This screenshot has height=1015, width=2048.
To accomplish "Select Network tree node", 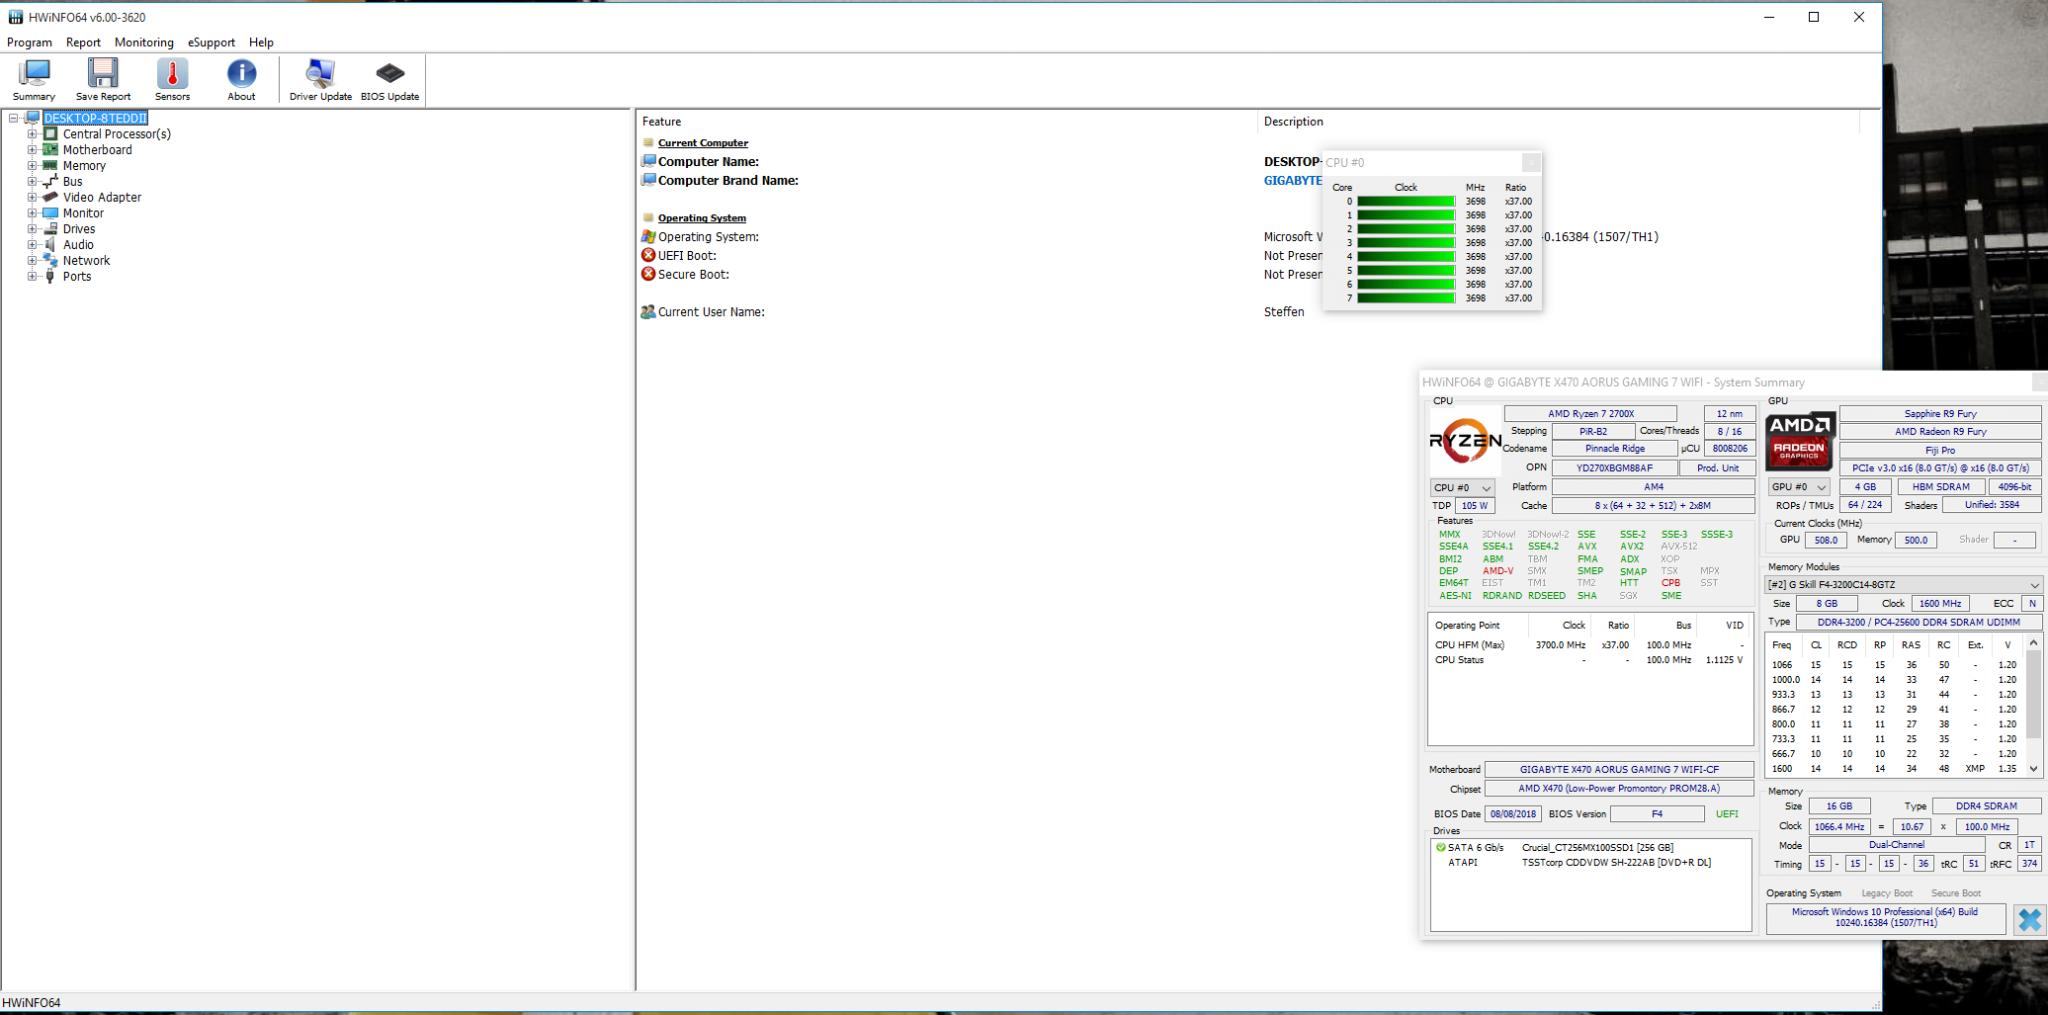I will tap(86, 261).
